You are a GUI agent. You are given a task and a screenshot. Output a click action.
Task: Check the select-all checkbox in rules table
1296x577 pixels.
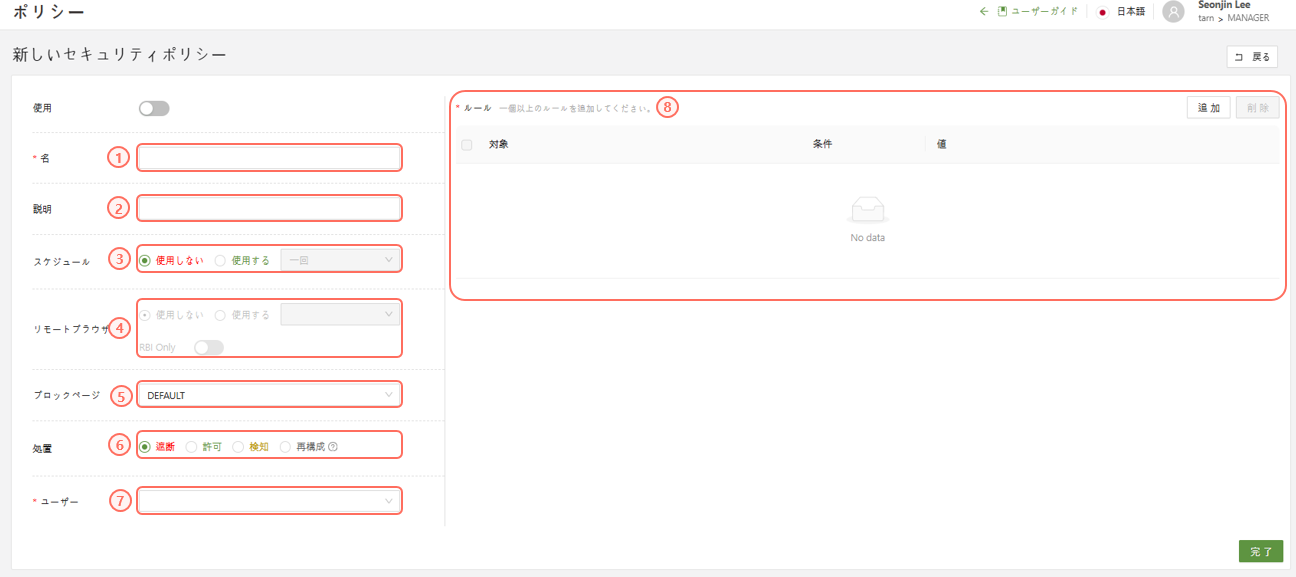pos(467,145)
